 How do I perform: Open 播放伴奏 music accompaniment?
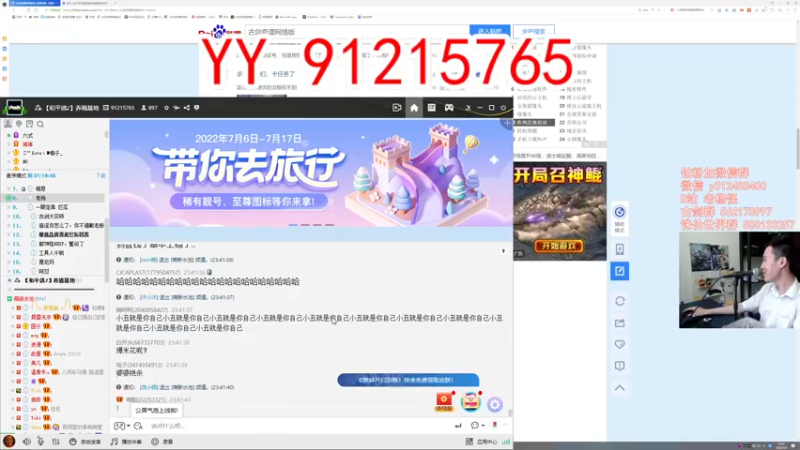[126, 441]
